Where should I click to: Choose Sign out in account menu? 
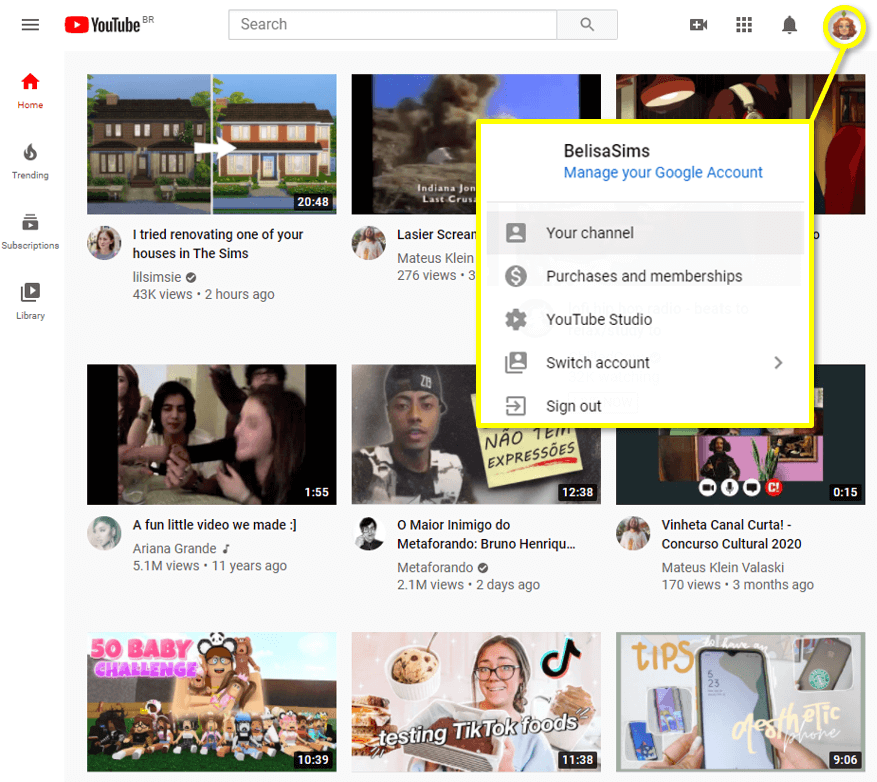(x=573, y=406)
